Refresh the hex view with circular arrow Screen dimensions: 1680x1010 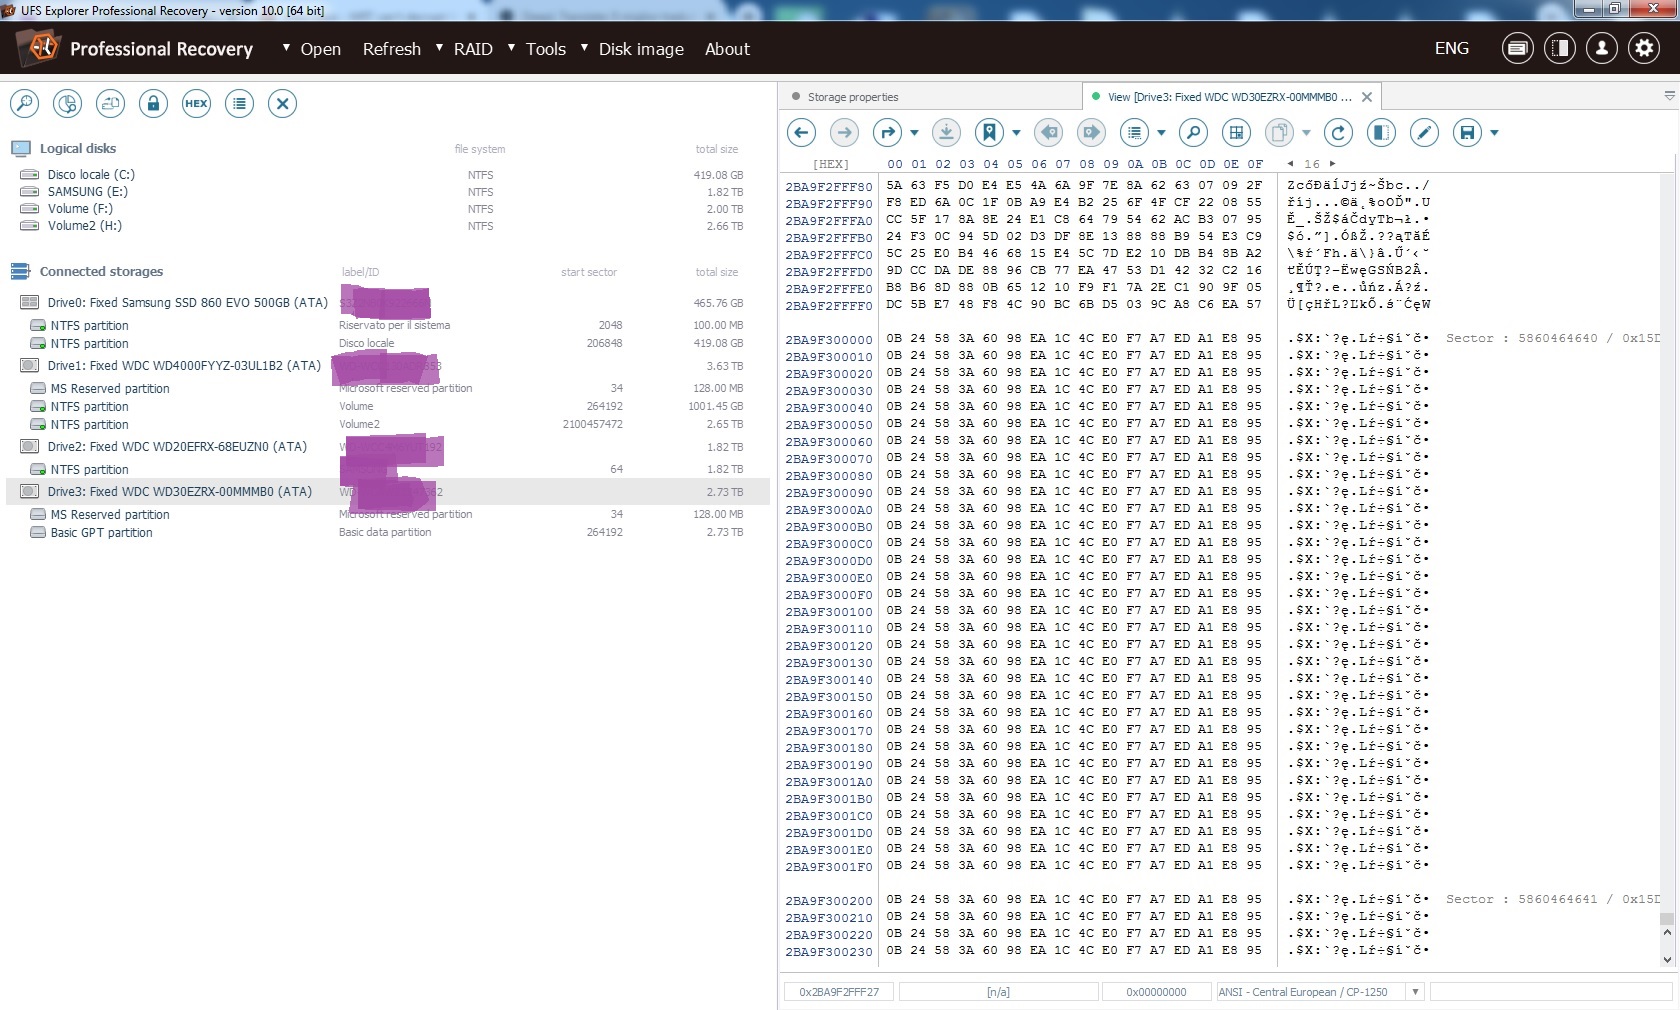pyautogui.click(x=1338, y=132)
